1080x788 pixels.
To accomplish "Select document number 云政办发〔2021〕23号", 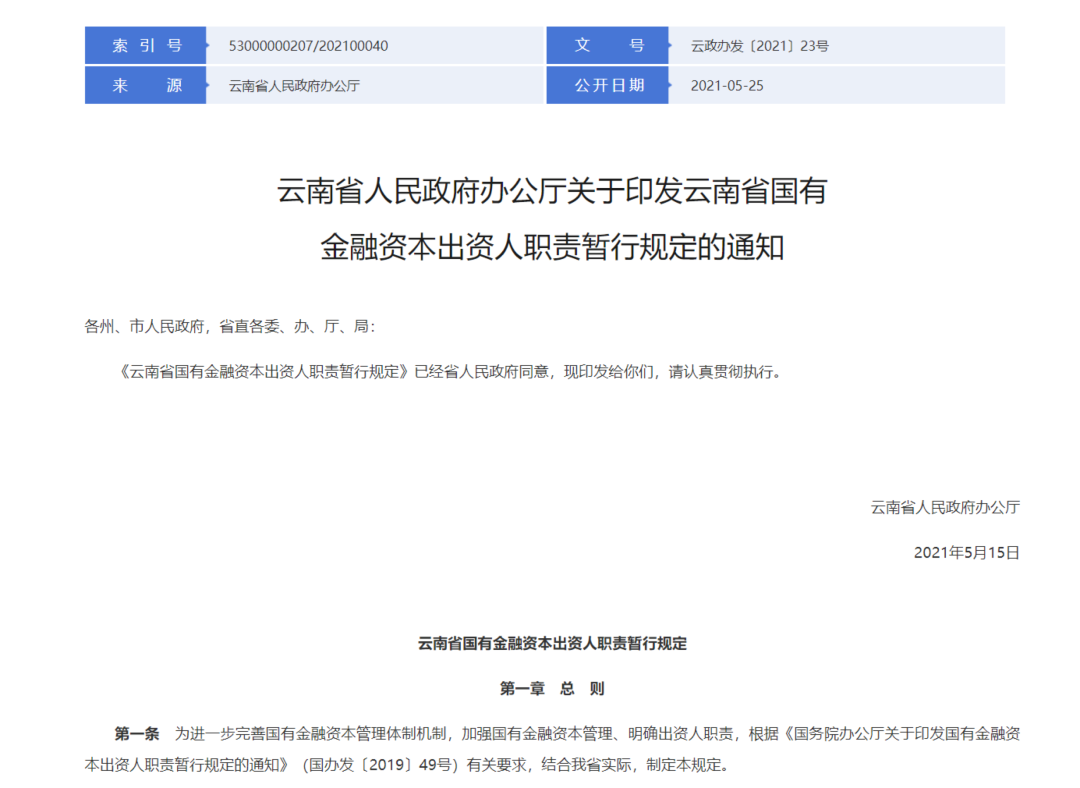I will click(760, 46).
